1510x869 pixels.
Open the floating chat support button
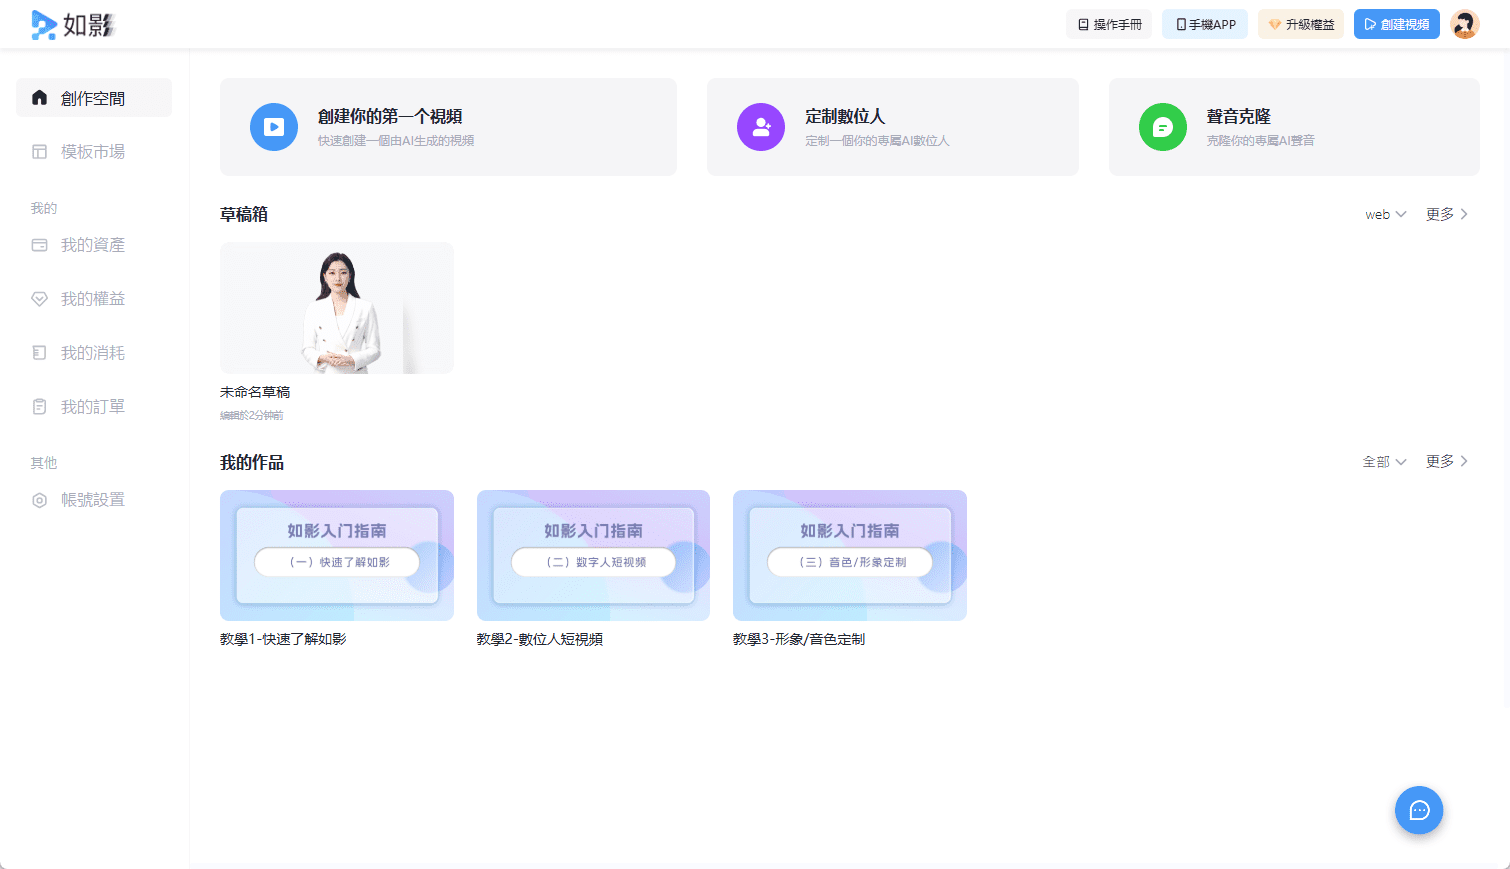click(1419, 810)
